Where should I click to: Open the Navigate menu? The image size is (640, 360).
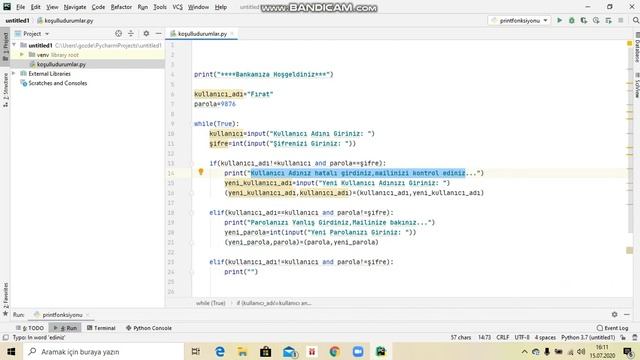coord(75,7)
